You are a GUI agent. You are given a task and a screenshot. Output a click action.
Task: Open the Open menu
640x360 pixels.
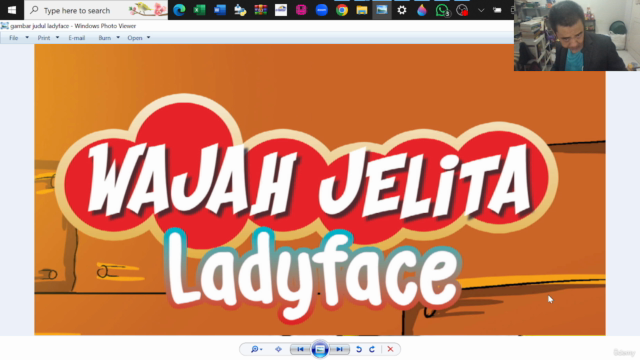[135, 38]
